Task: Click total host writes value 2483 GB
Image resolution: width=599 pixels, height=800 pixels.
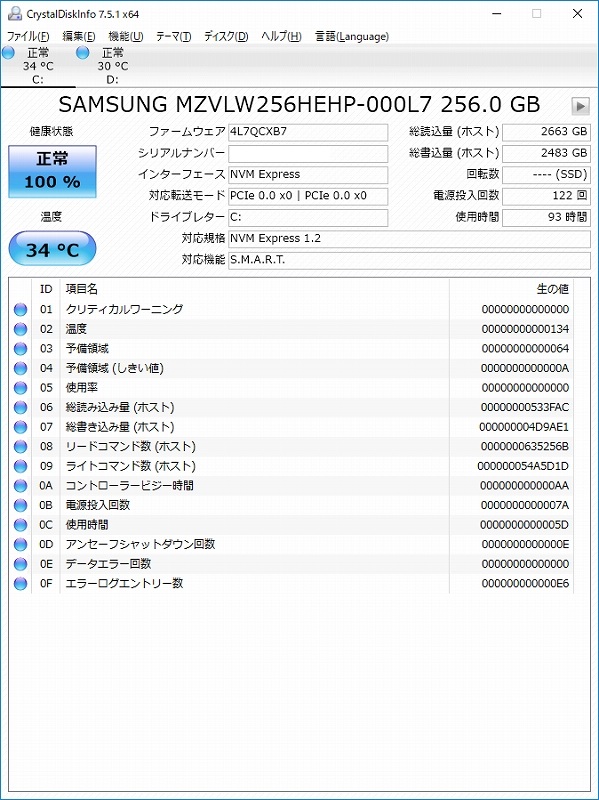Action: pos(546,154)
